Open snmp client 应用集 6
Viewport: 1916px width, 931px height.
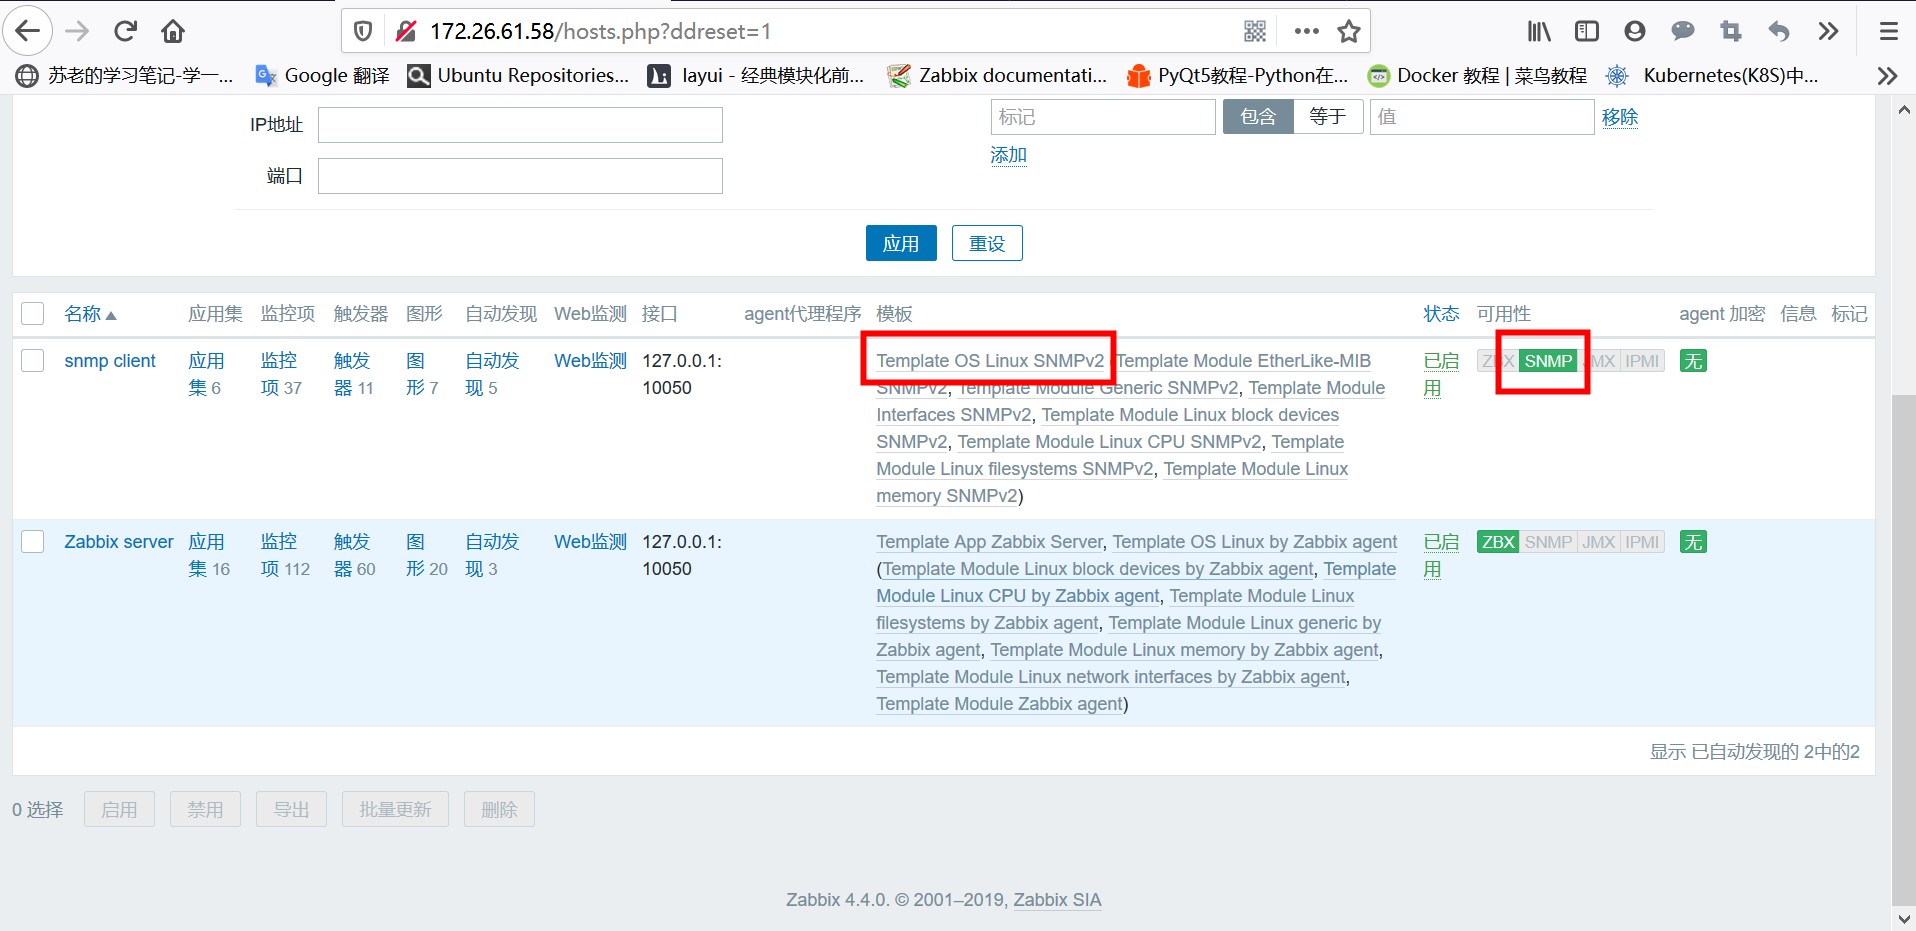pos(206,374)
